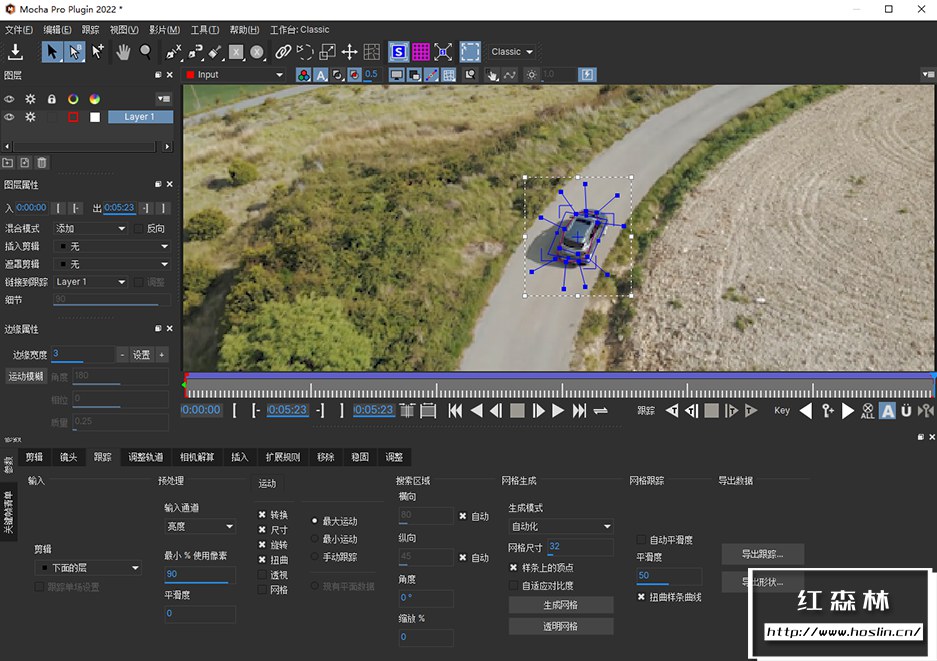Open the 文件 menu
Screen dimensions: 937x661
click(19, 30)
